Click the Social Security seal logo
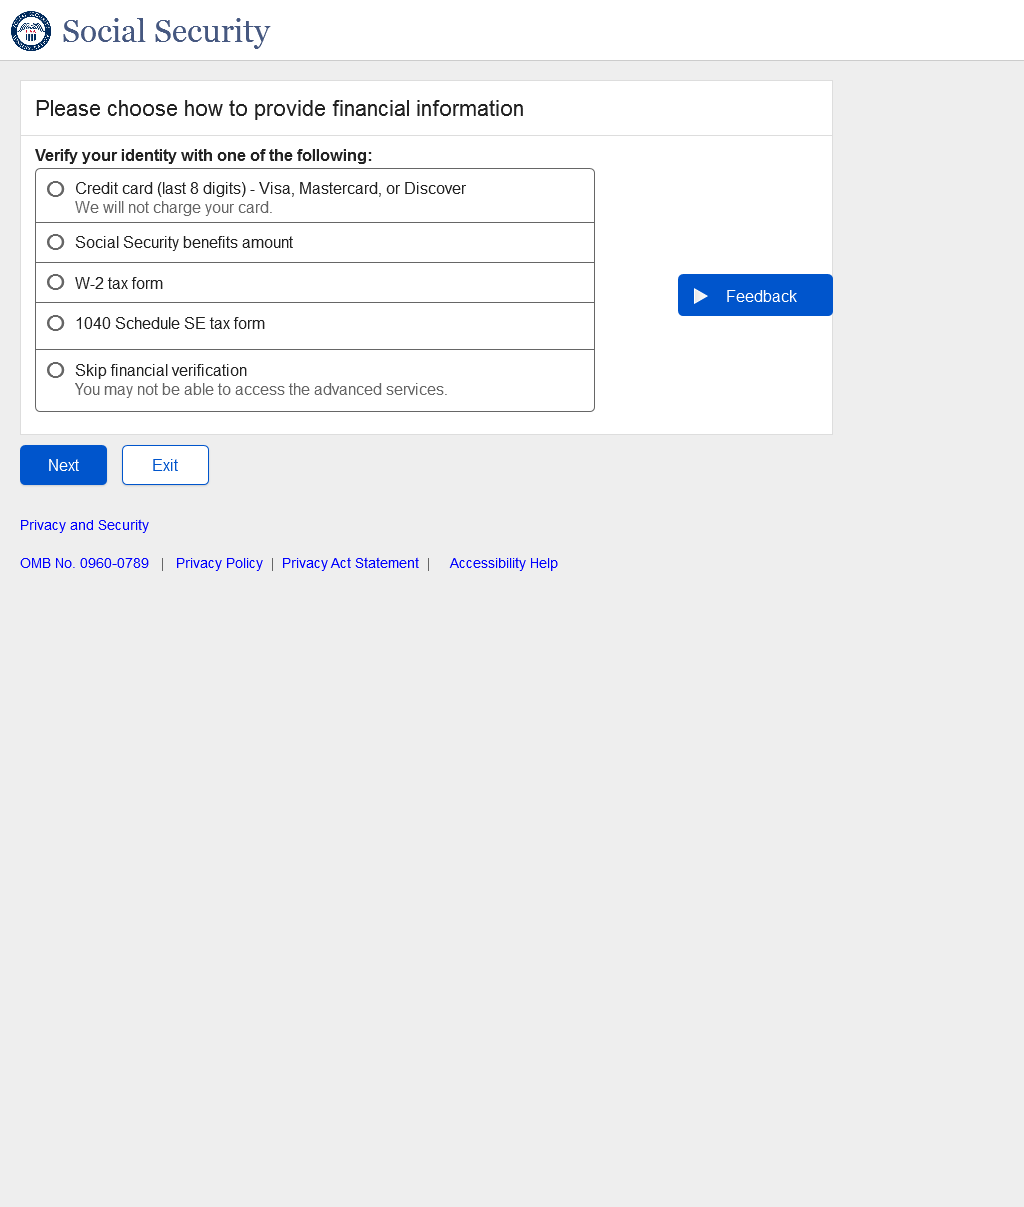 tap(31, 31)
